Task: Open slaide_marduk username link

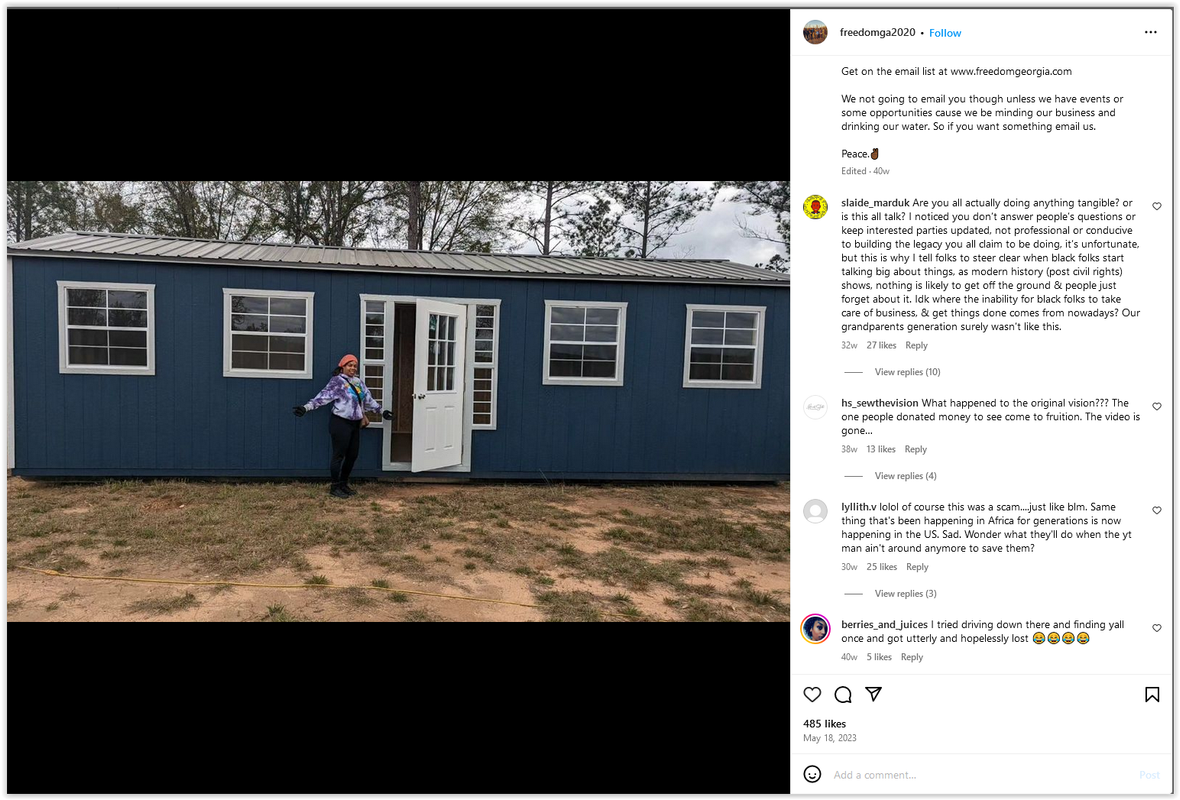Action: (x=875, y=202)
